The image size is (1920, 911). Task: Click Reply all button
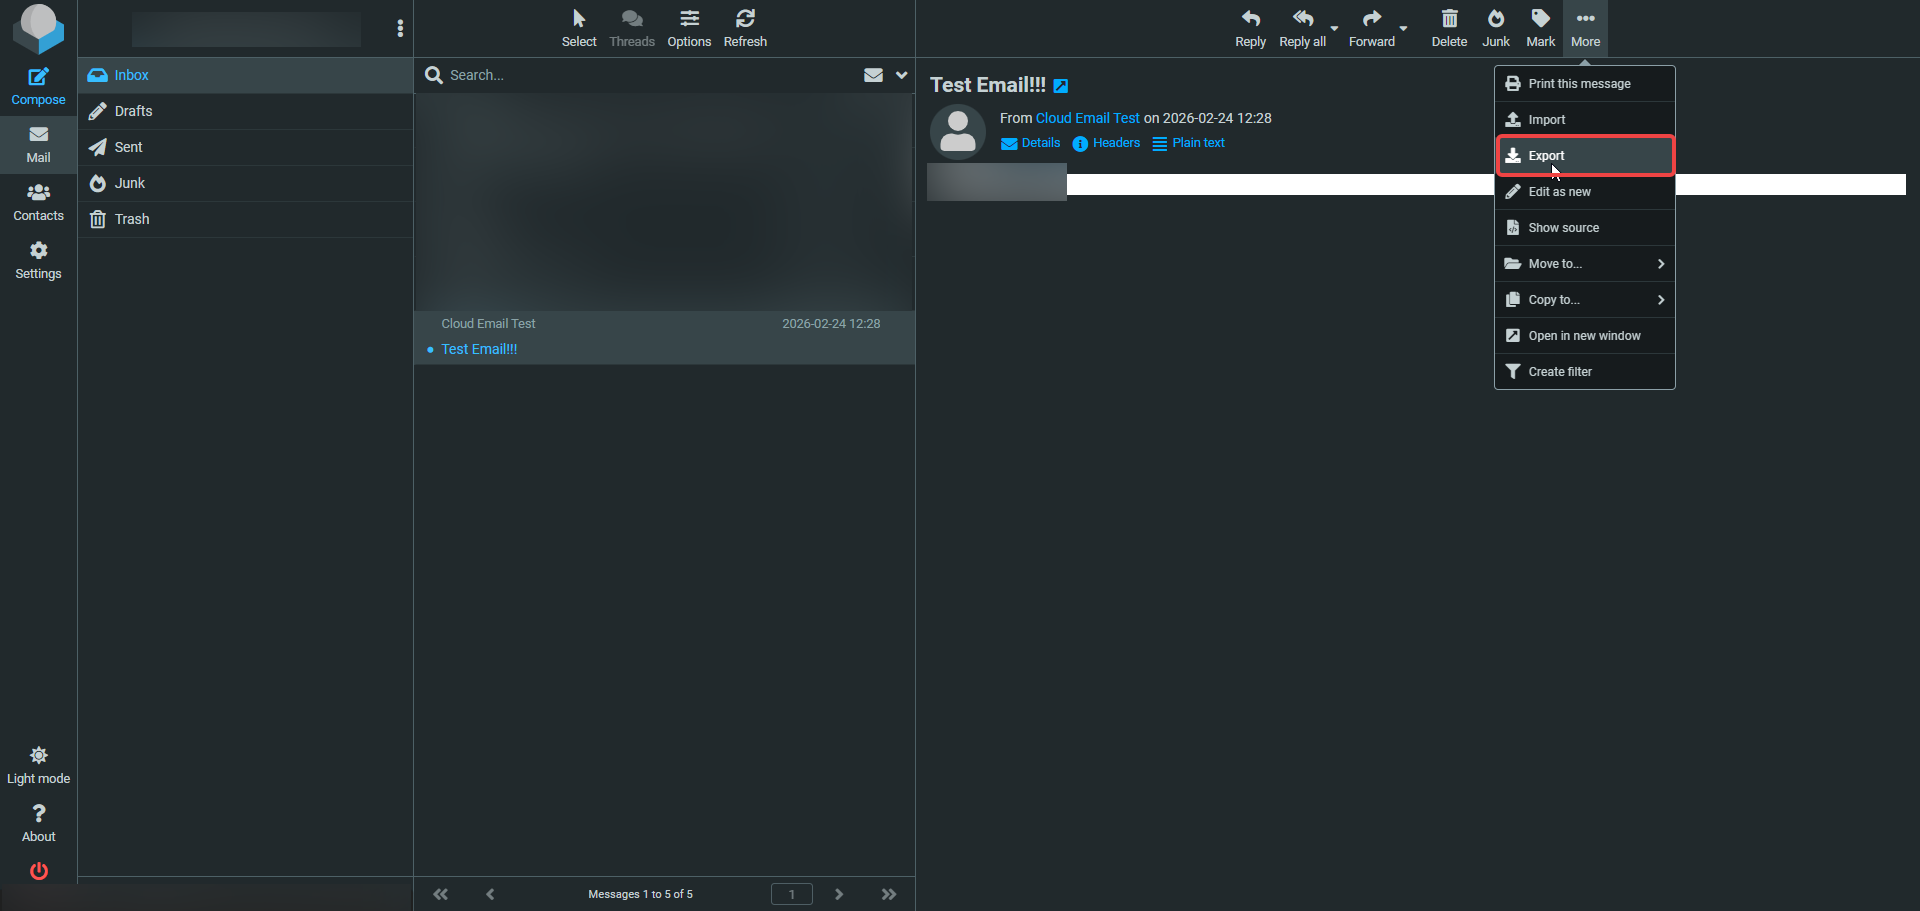pyautogui.click(x=1302, y=28)
